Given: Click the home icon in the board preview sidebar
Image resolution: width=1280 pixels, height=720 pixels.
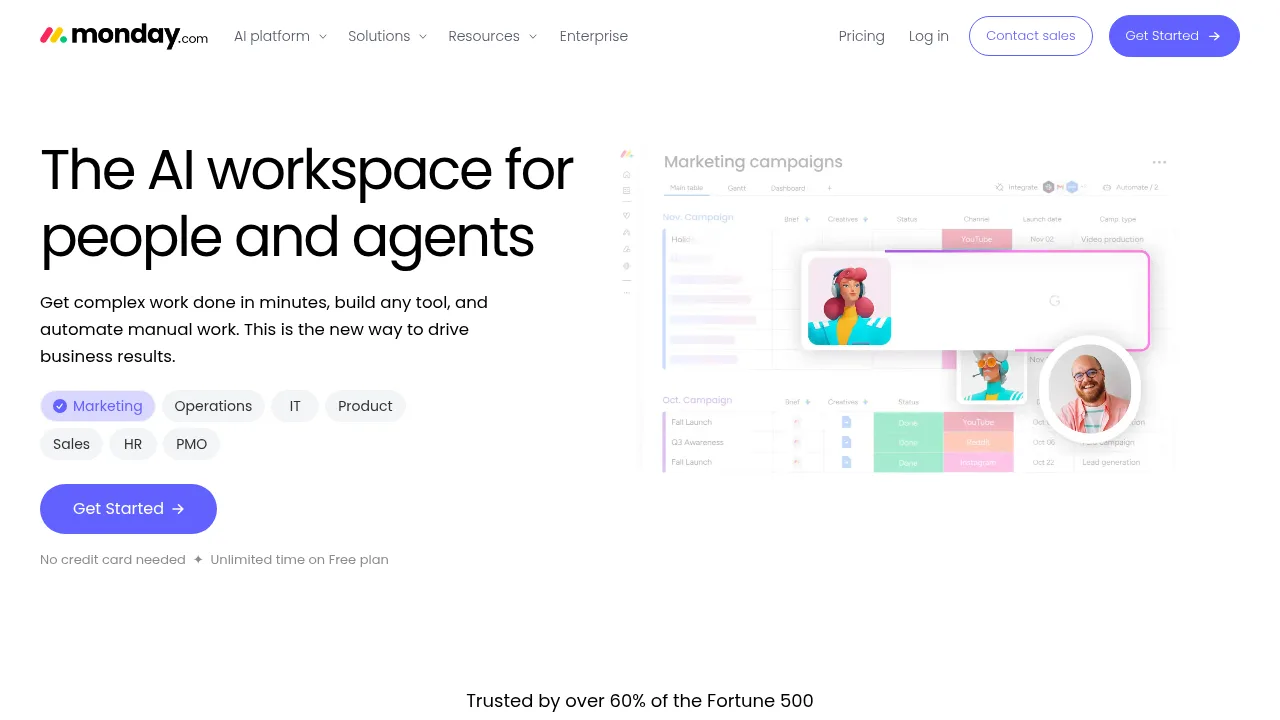Looking at the screenshot, I should click(627, 174).
